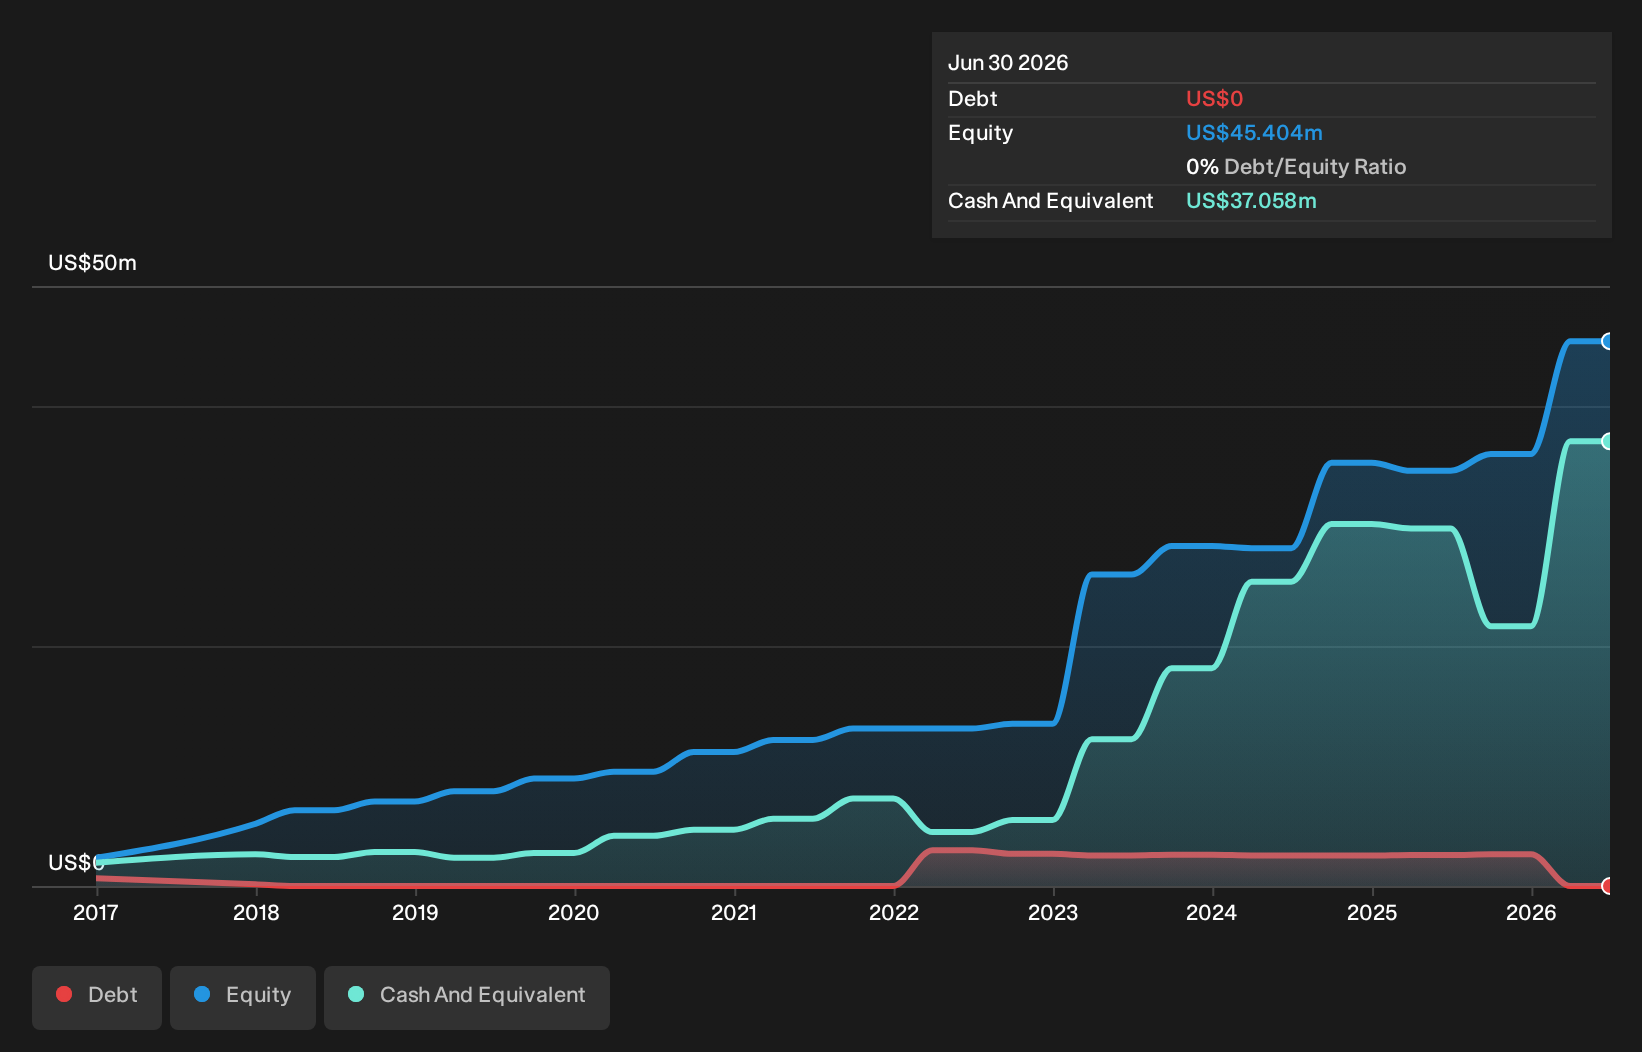Click the 2019 axis label
Screen dimensions: 1642x1052
tap(415, 913)
